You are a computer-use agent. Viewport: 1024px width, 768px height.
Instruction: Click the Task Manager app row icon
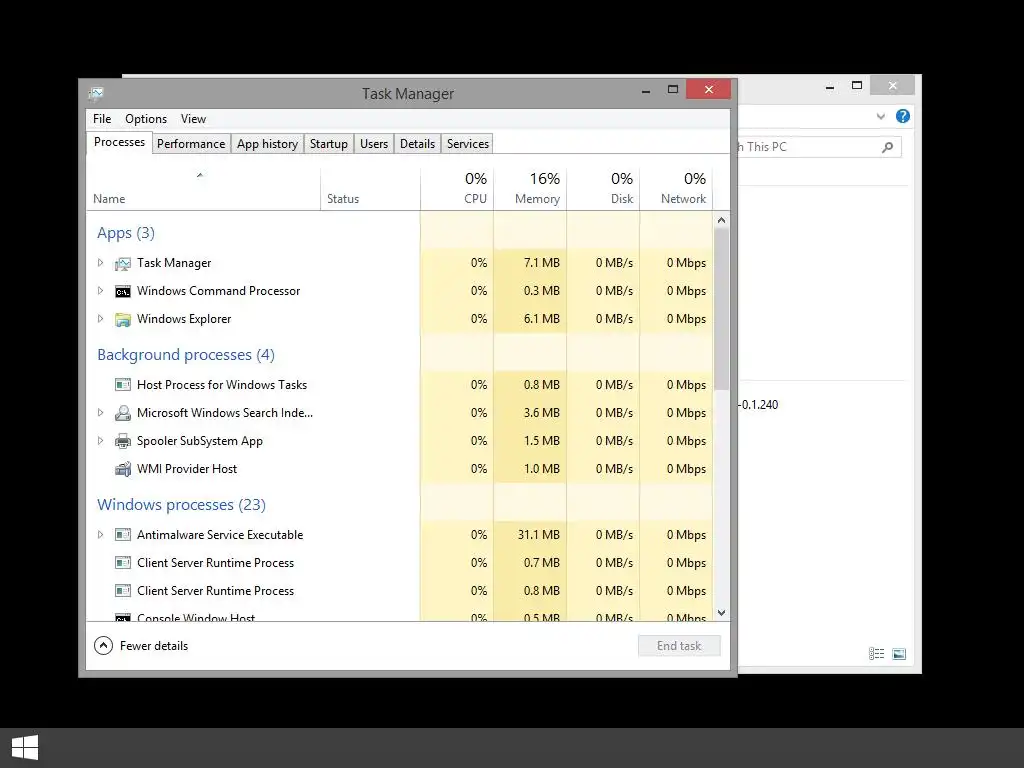click(123, 263)
